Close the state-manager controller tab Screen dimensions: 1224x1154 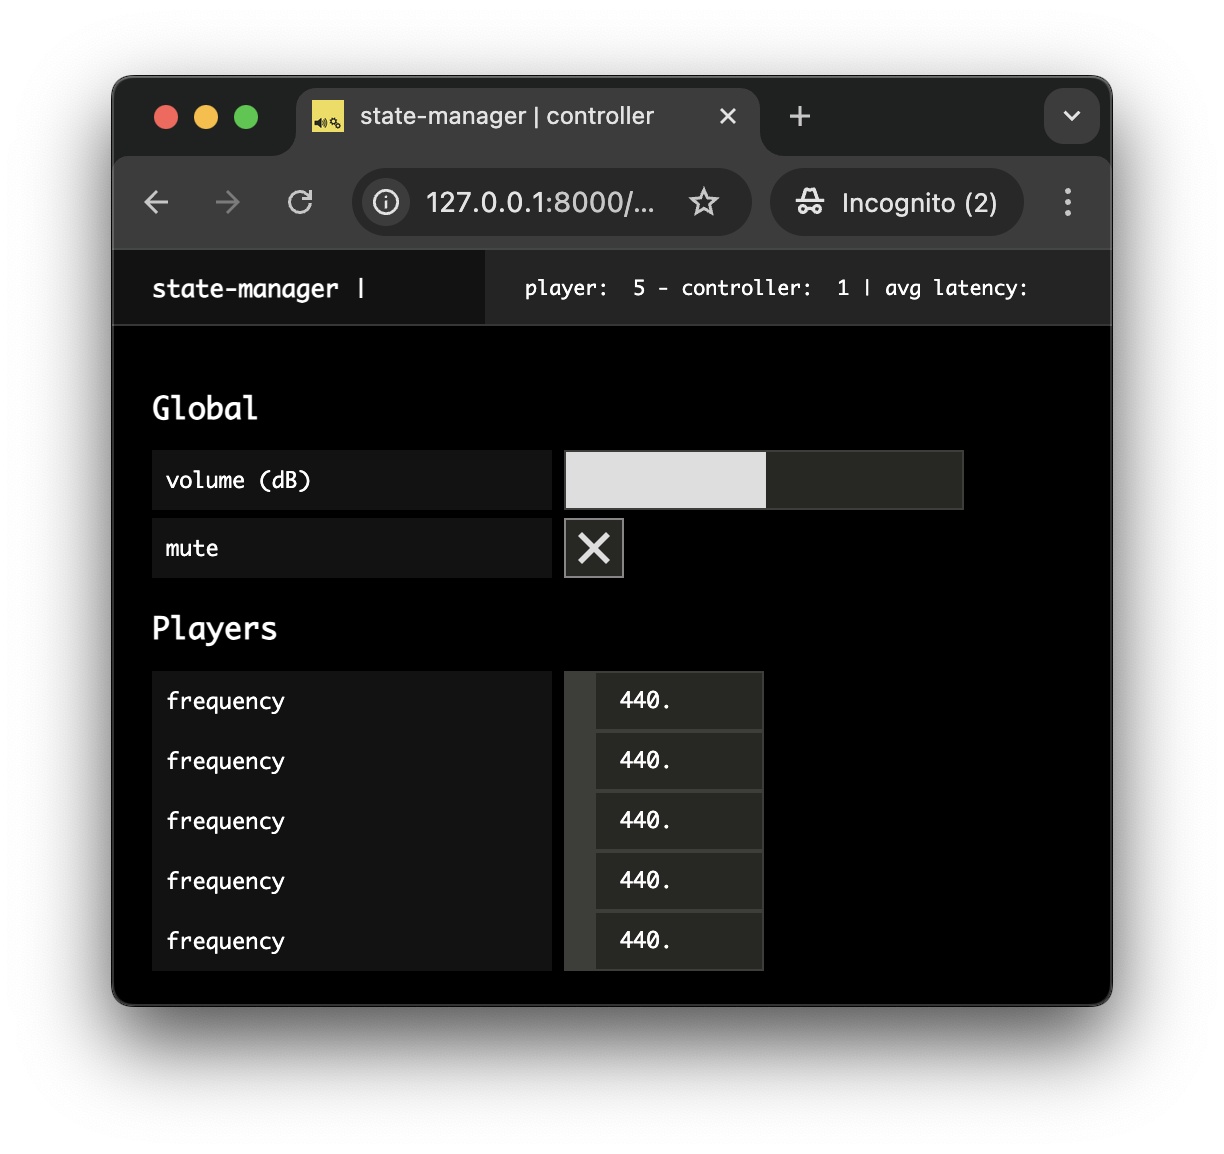click(728, 117)
